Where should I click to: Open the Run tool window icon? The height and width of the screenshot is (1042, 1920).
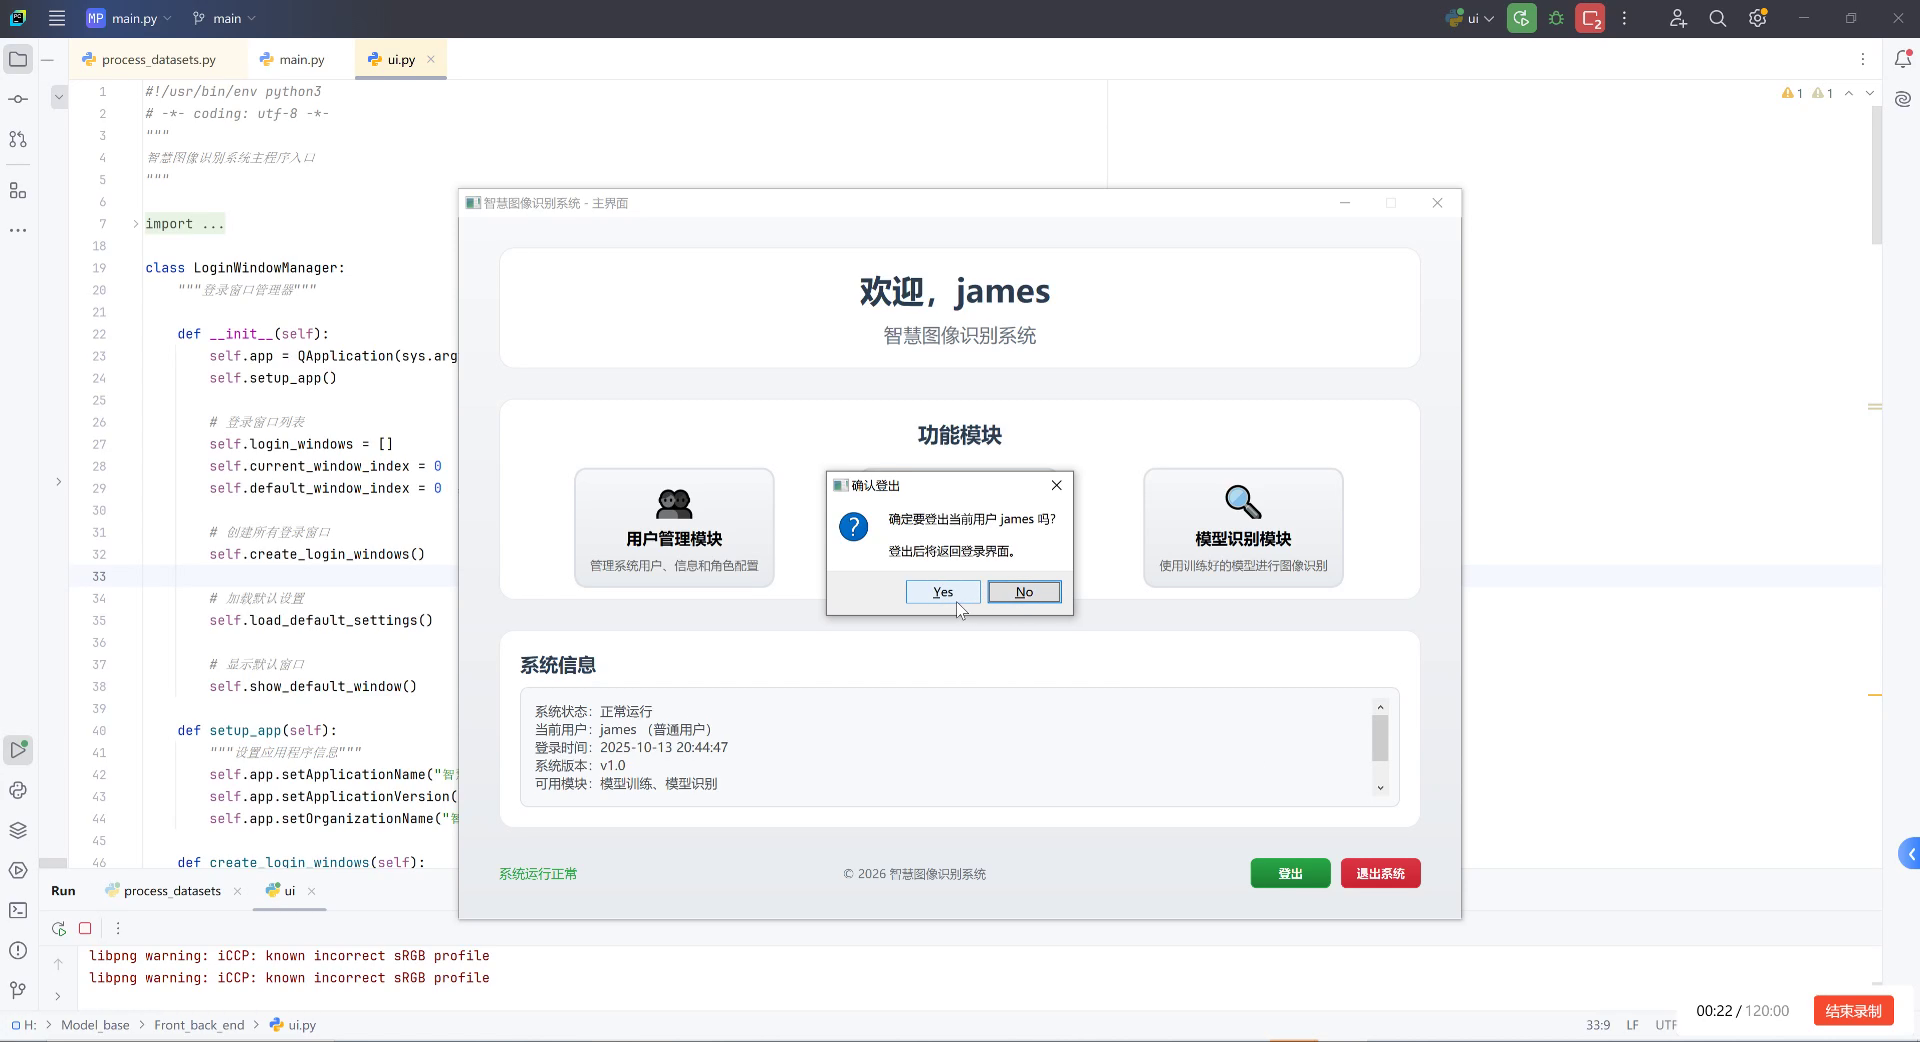pyautogui.click(x=18, y=750)
